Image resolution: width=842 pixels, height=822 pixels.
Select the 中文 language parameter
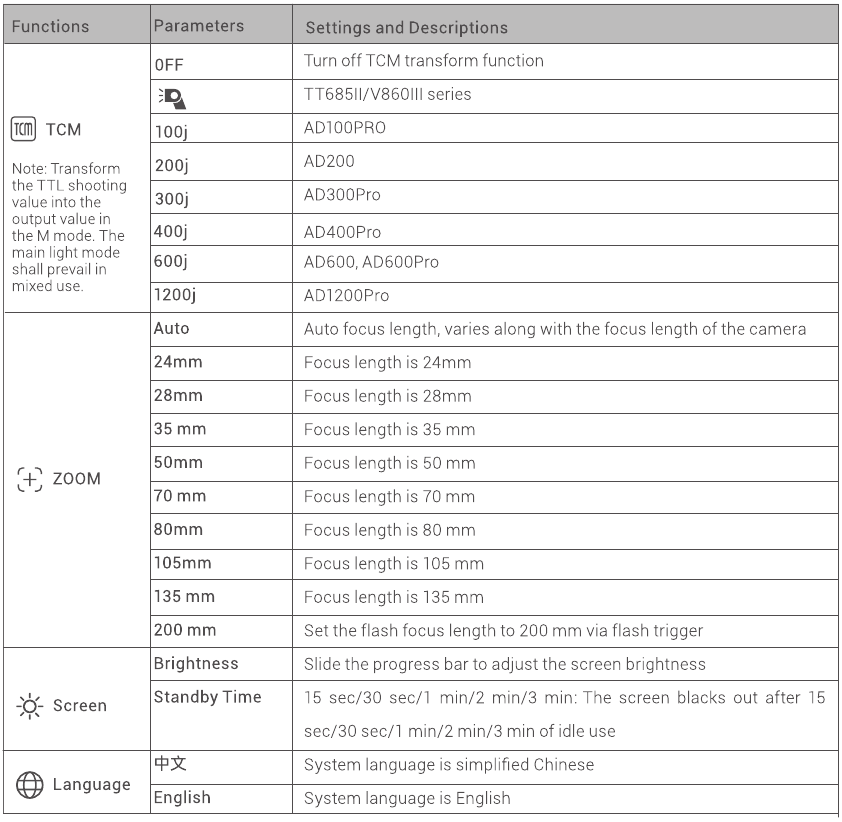point(170,763)
